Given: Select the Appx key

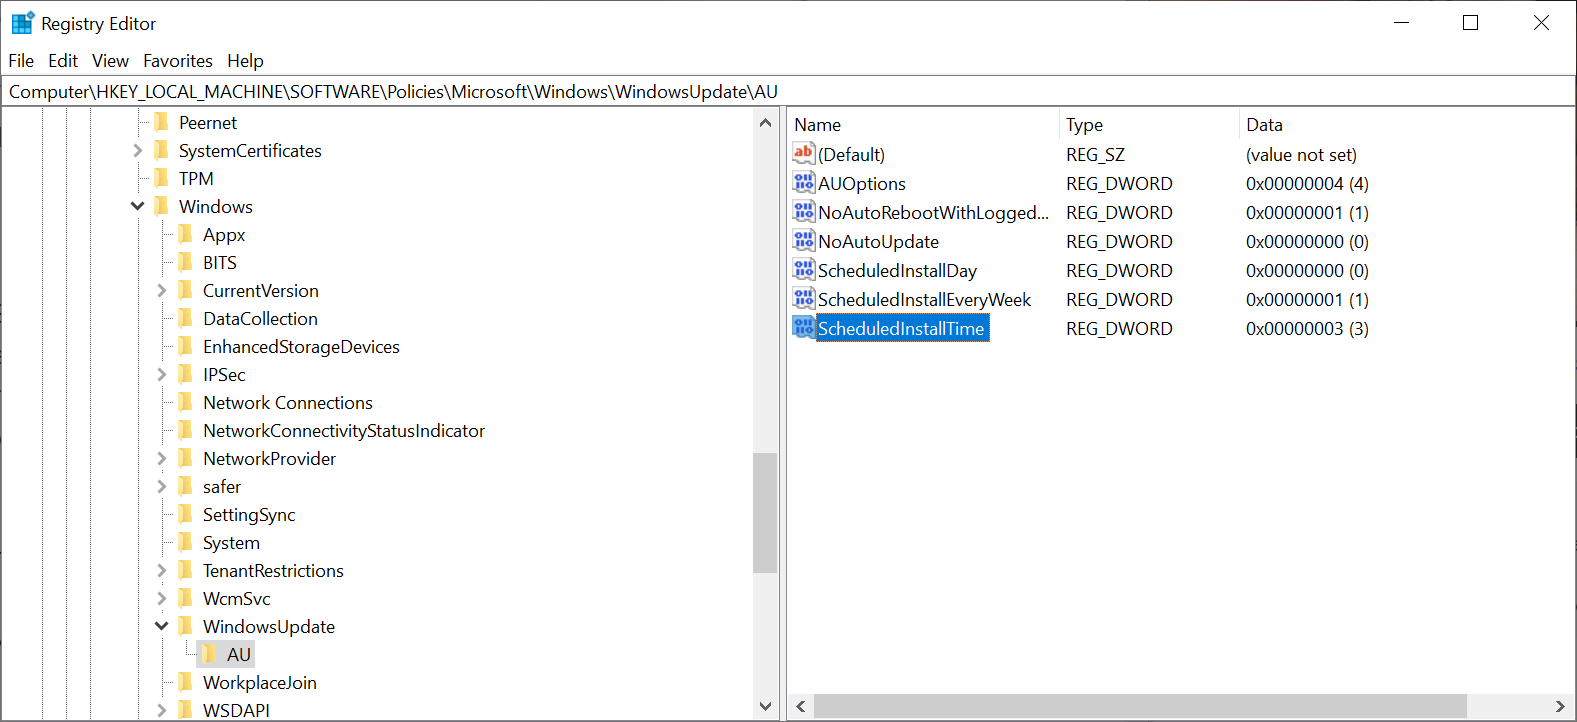Looking at the screenshot, I should click(224, 234).
